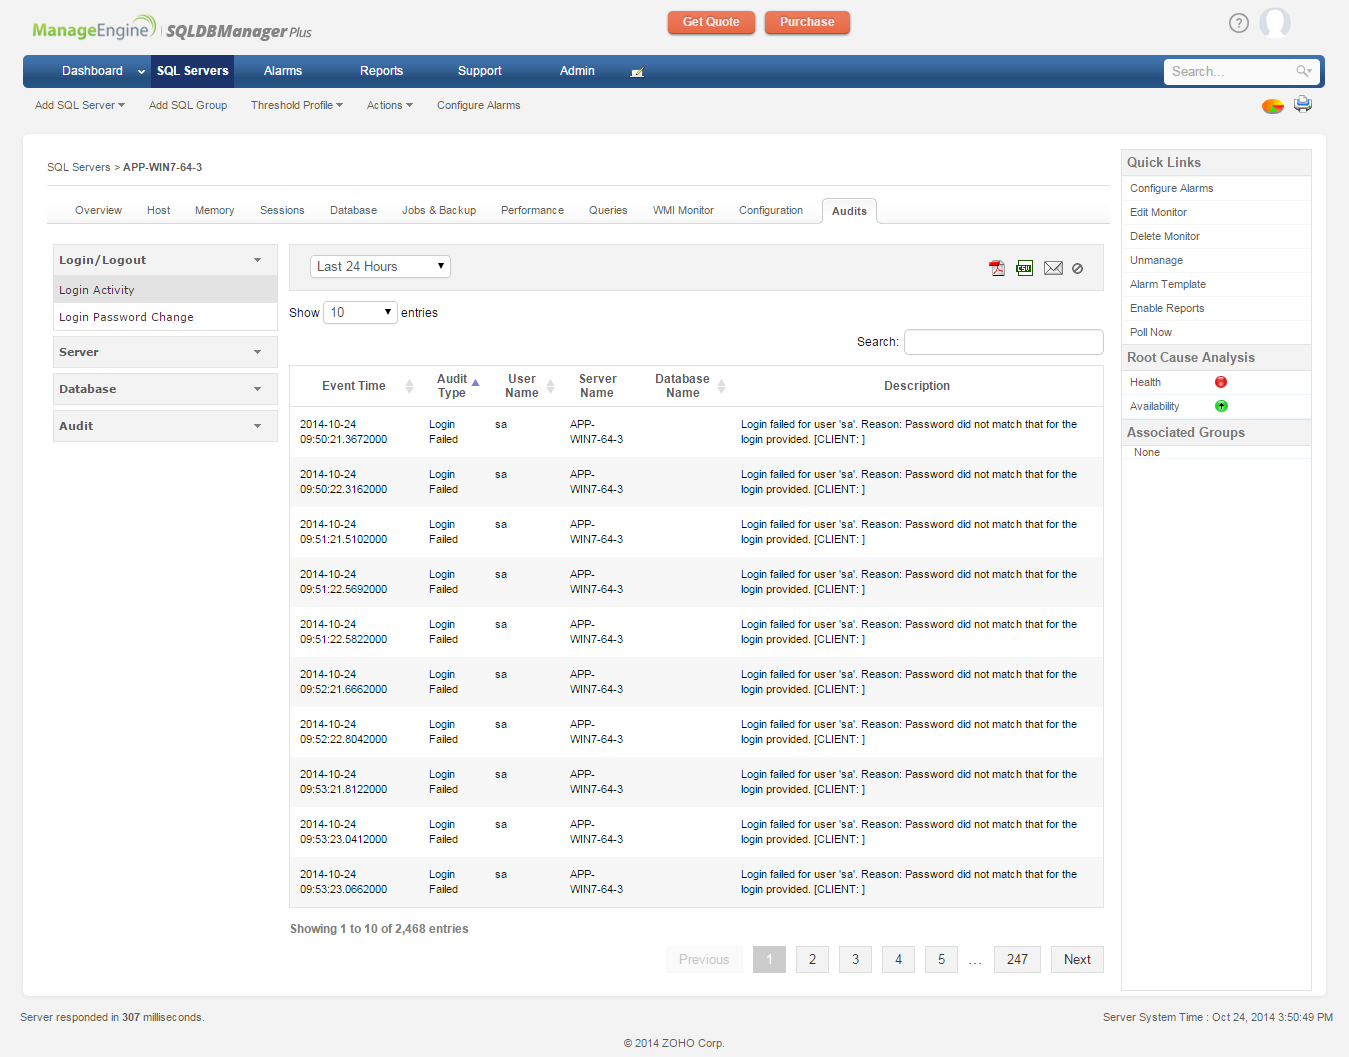1349x1057 pixels.
Task: Export audit log to CSV
Action: tap(1024, 268)
